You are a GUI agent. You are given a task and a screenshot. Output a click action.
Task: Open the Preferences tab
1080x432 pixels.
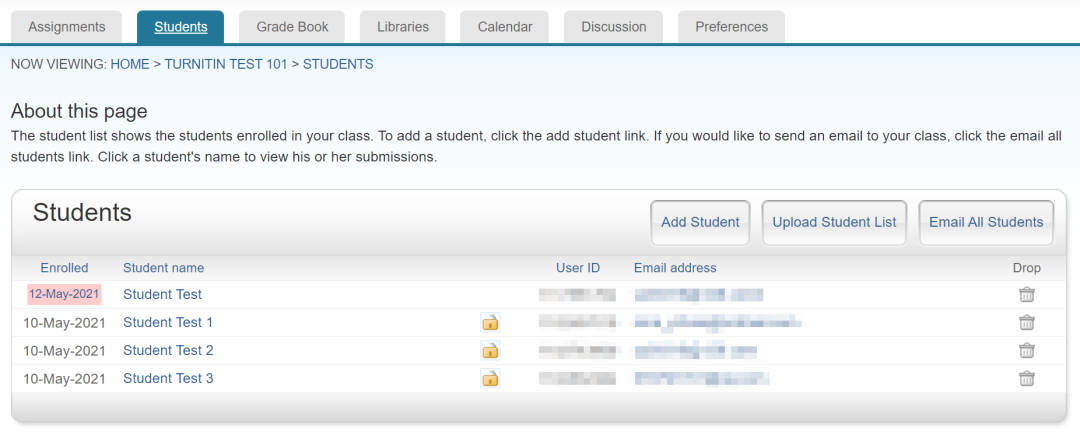[731, 27]
